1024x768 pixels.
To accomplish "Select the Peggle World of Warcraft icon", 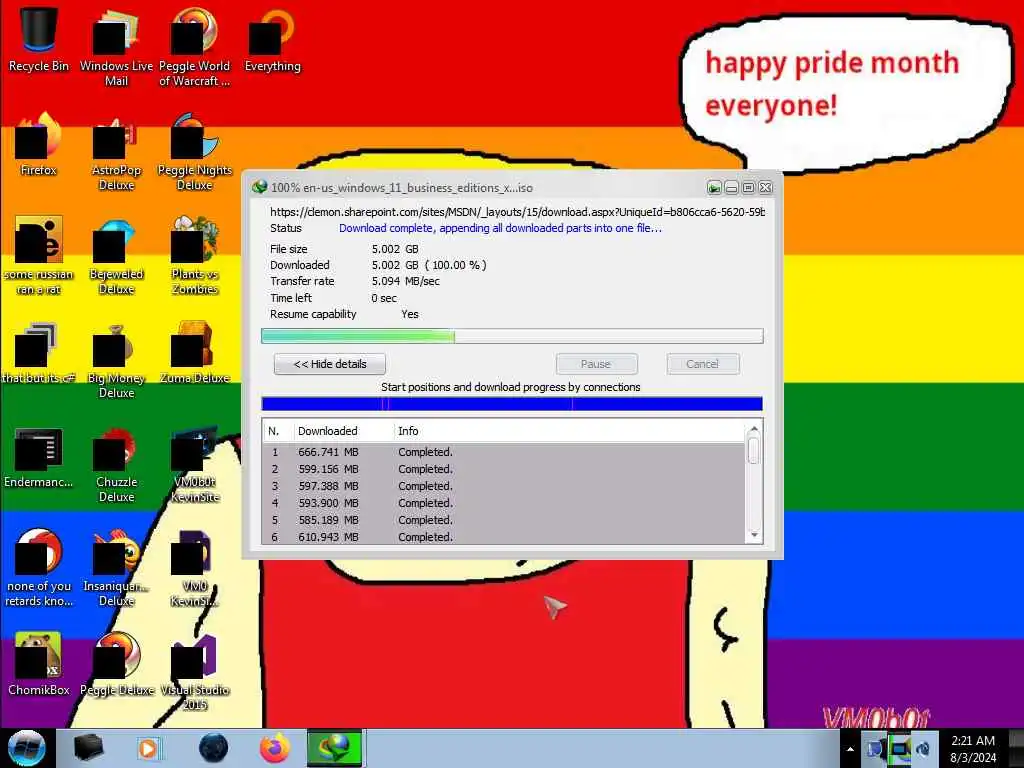I will coord(195,46).
